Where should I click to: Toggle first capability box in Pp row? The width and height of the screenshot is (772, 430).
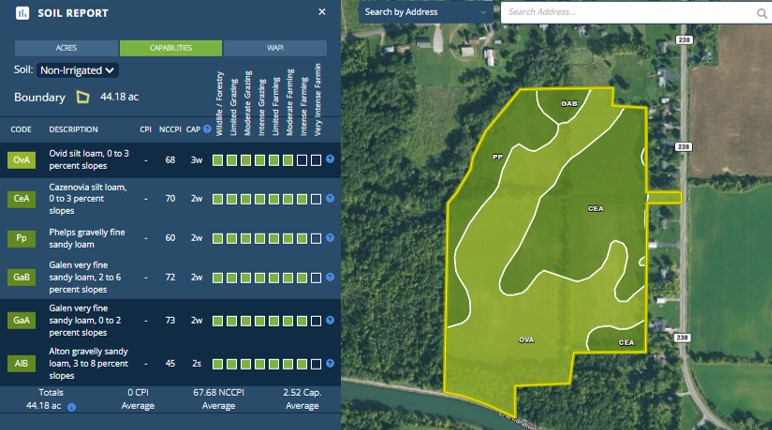click(x=217, y=238)
